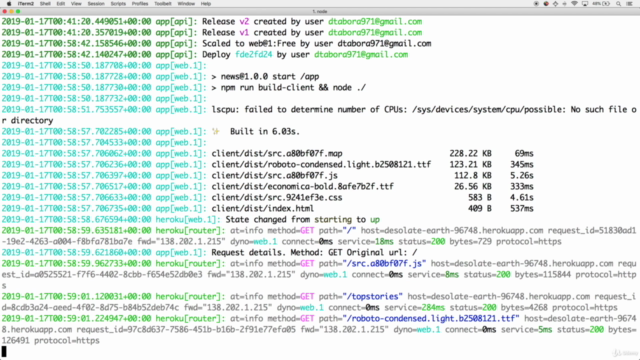
Task: Maximize the window with green button
Action: [x=18, y=11]
